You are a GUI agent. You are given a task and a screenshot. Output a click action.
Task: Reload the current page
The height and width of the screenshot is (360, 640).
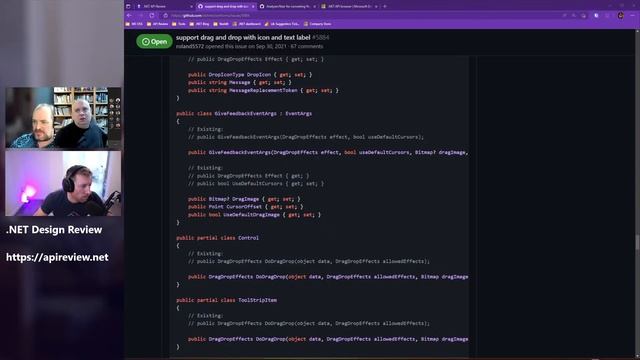[151, 16]
